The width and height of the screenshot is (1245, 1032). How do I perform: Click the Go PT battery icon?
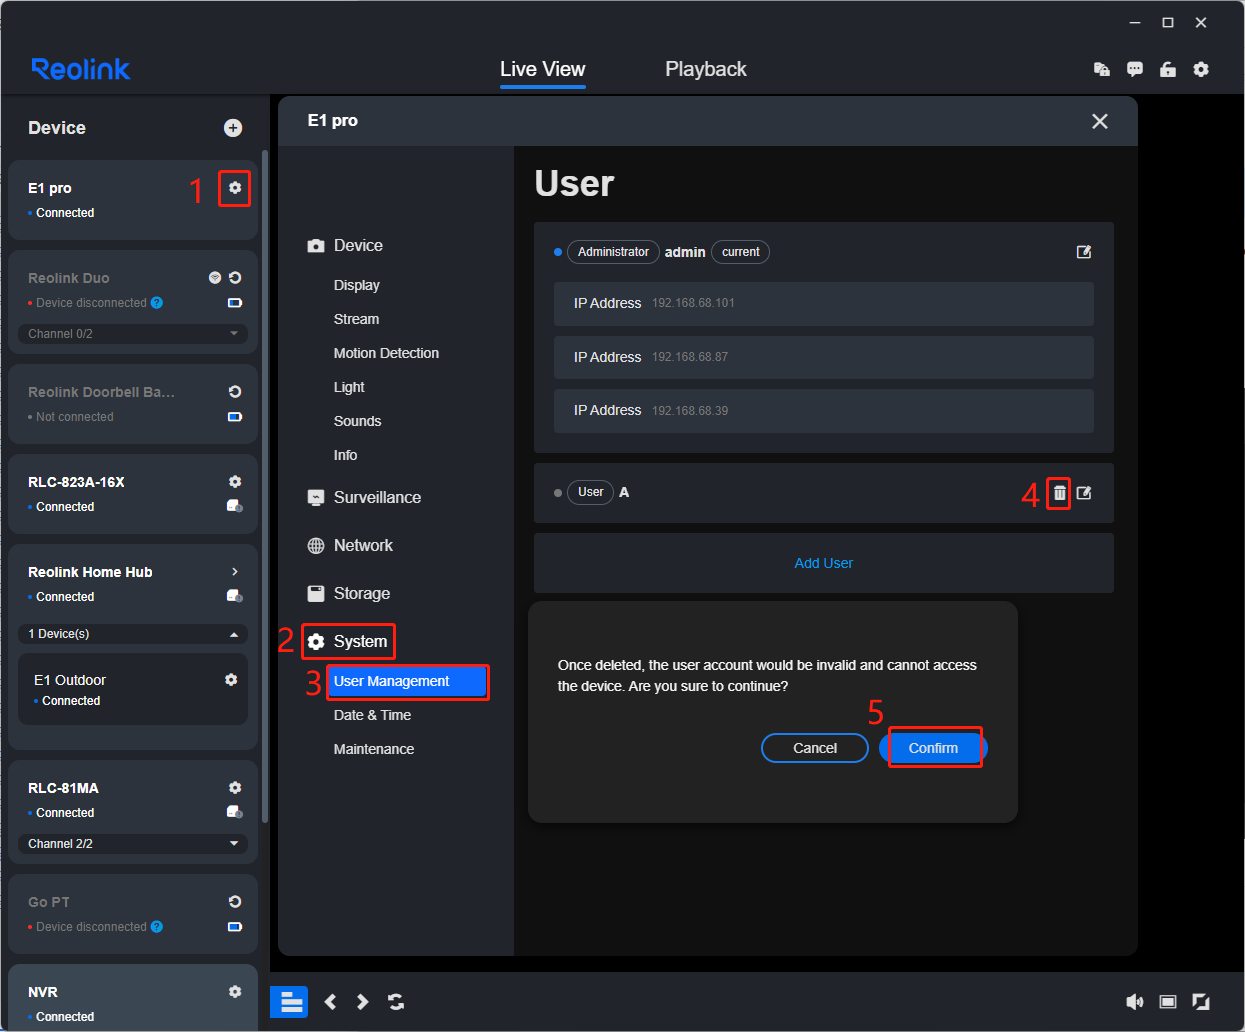pos(235,927)
